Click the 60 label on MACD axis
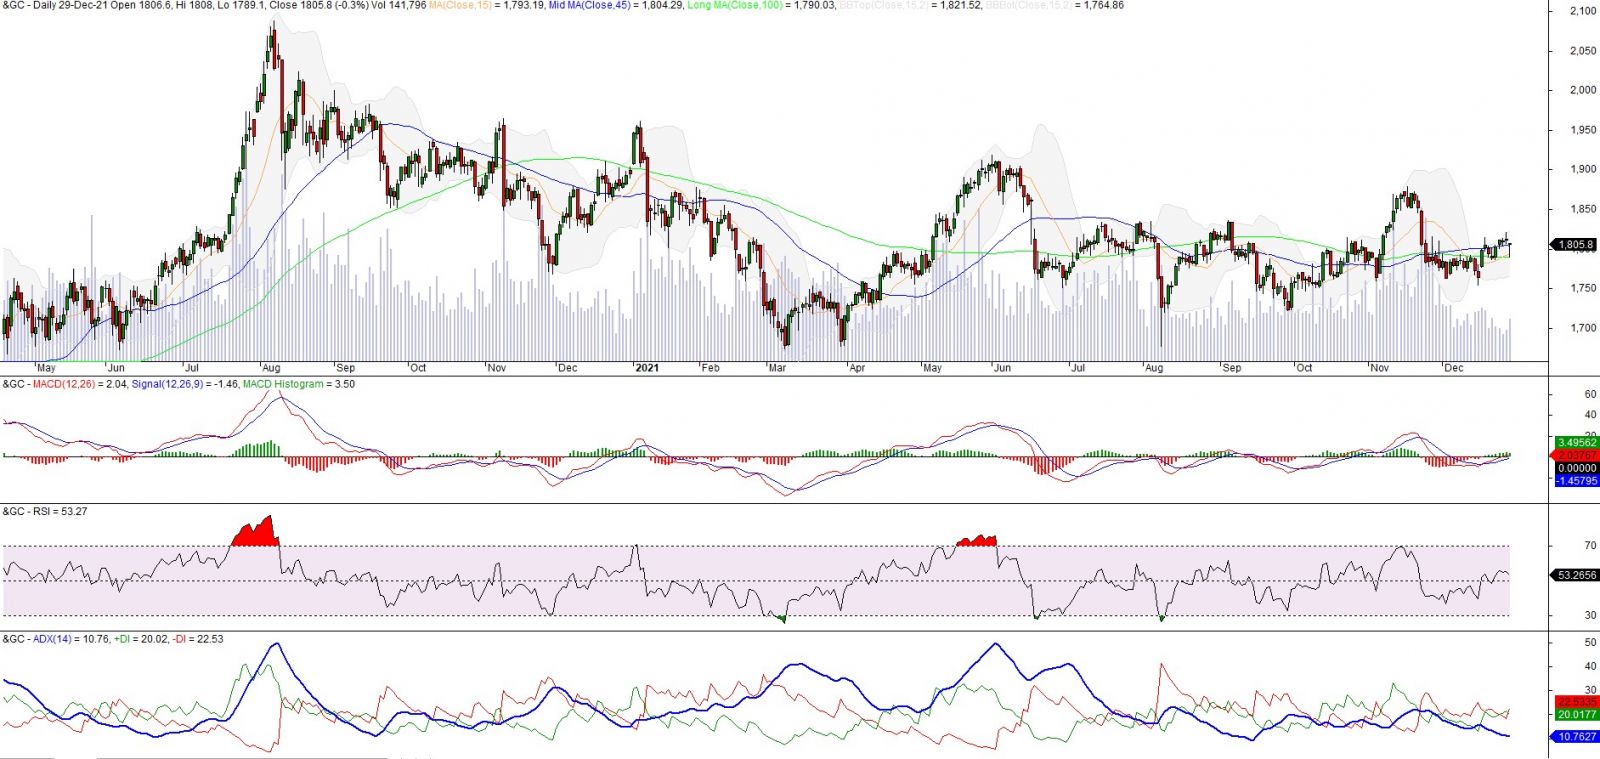The width and height of the screenshot is (1600, 759). click(1590, 394)
